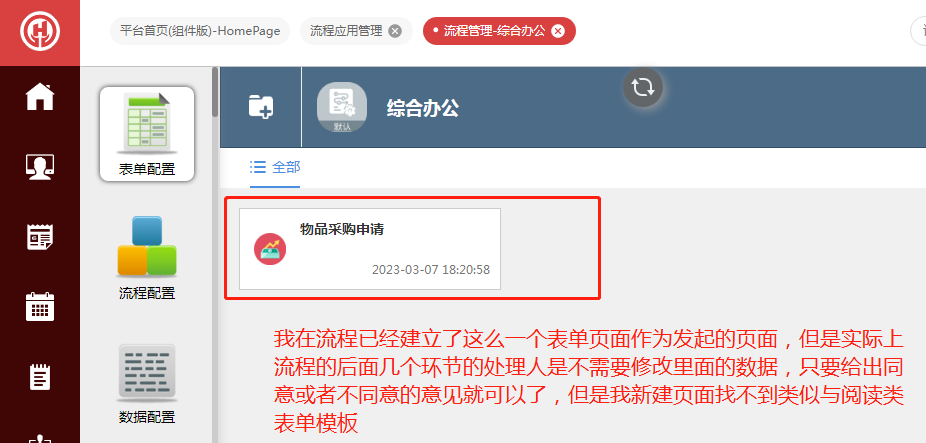Screen dimensions: 926x443
Task: Open the news sidebar icon
Action: tap(40, 237)
